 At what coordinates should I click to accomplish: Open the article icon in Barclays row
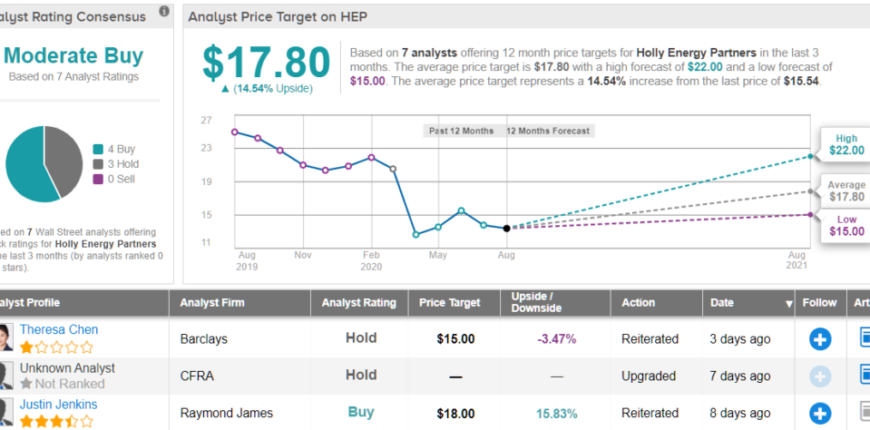tap(864, 338)
